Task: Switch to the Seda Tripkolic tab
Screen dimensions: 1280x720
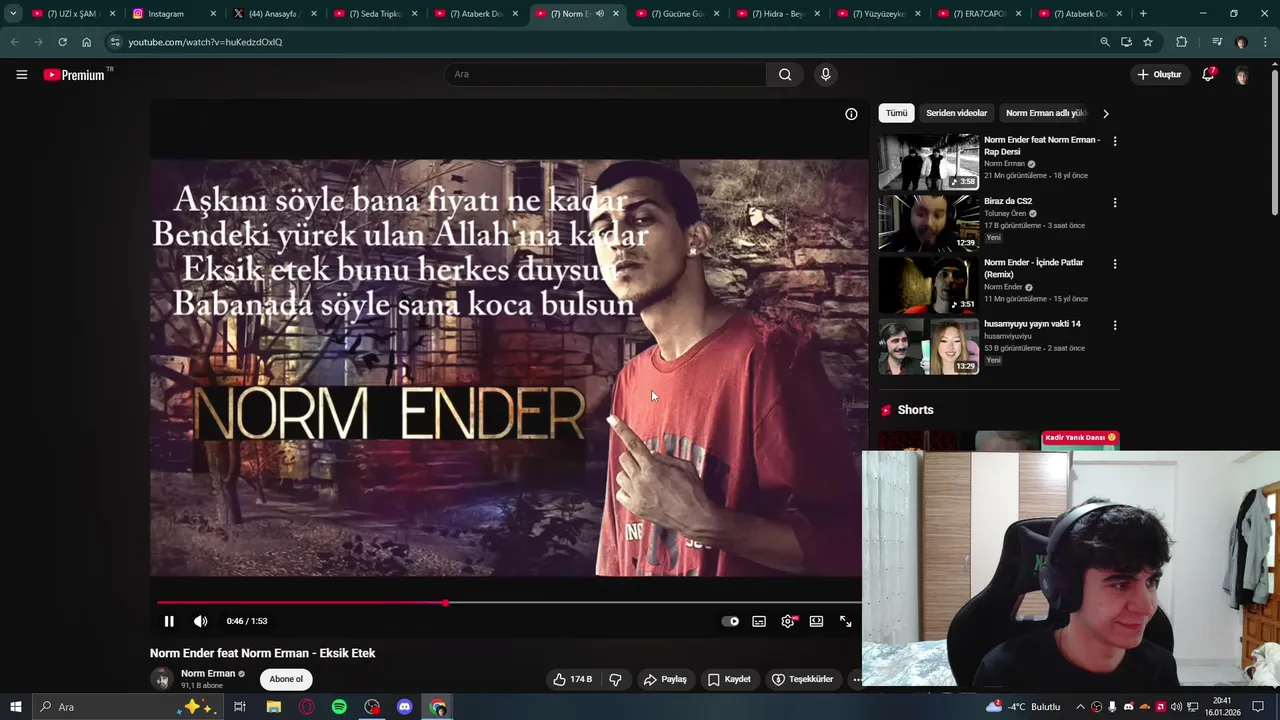Action: click(376, 14)
